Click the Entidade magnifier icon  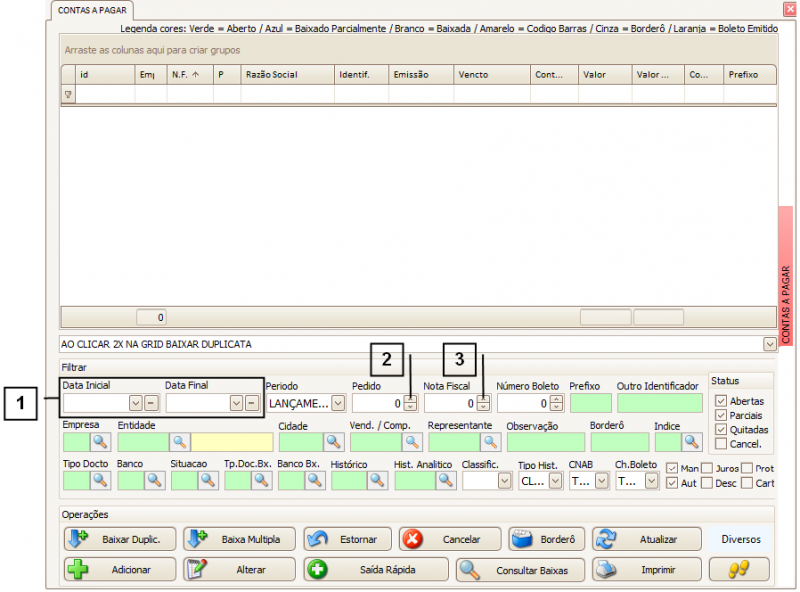point(178,441)
